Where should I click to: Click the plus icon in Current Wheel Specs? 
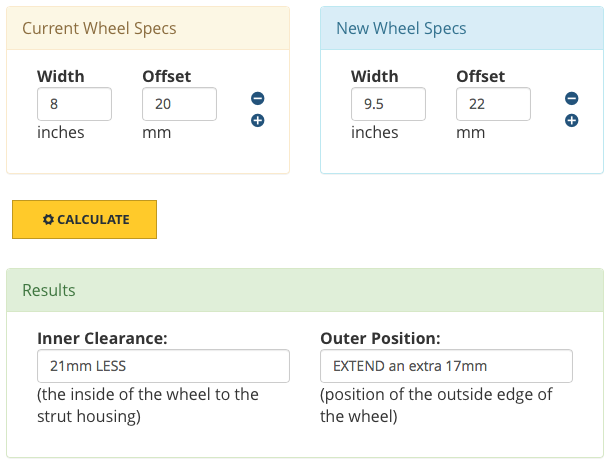257,121
